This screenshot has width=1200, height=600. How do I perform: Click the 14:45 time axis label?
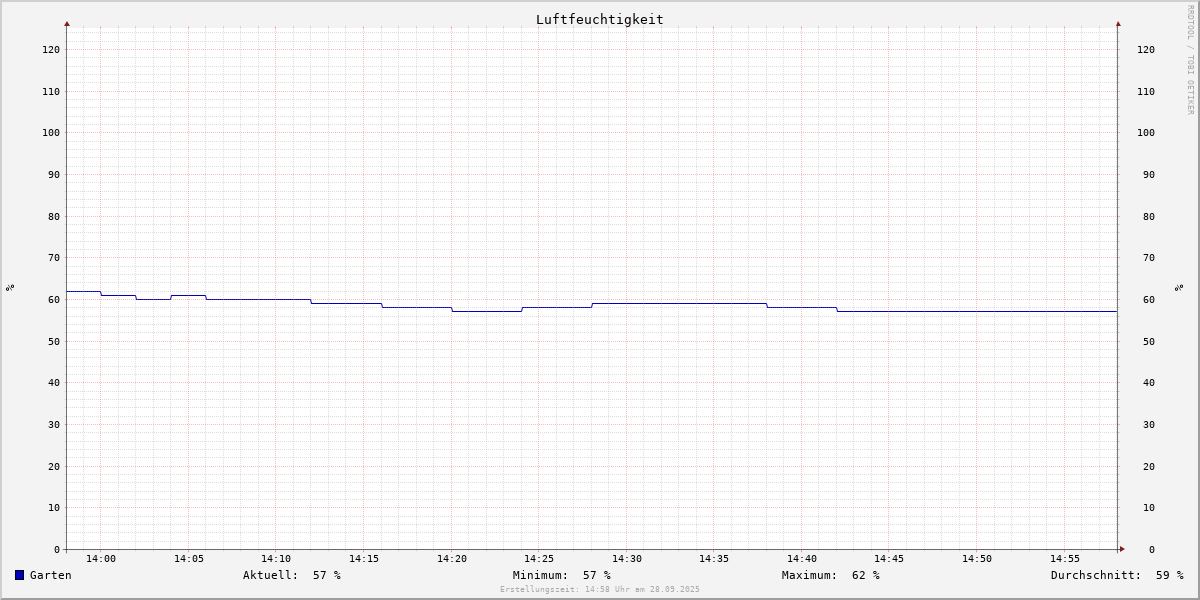[889, 559]
